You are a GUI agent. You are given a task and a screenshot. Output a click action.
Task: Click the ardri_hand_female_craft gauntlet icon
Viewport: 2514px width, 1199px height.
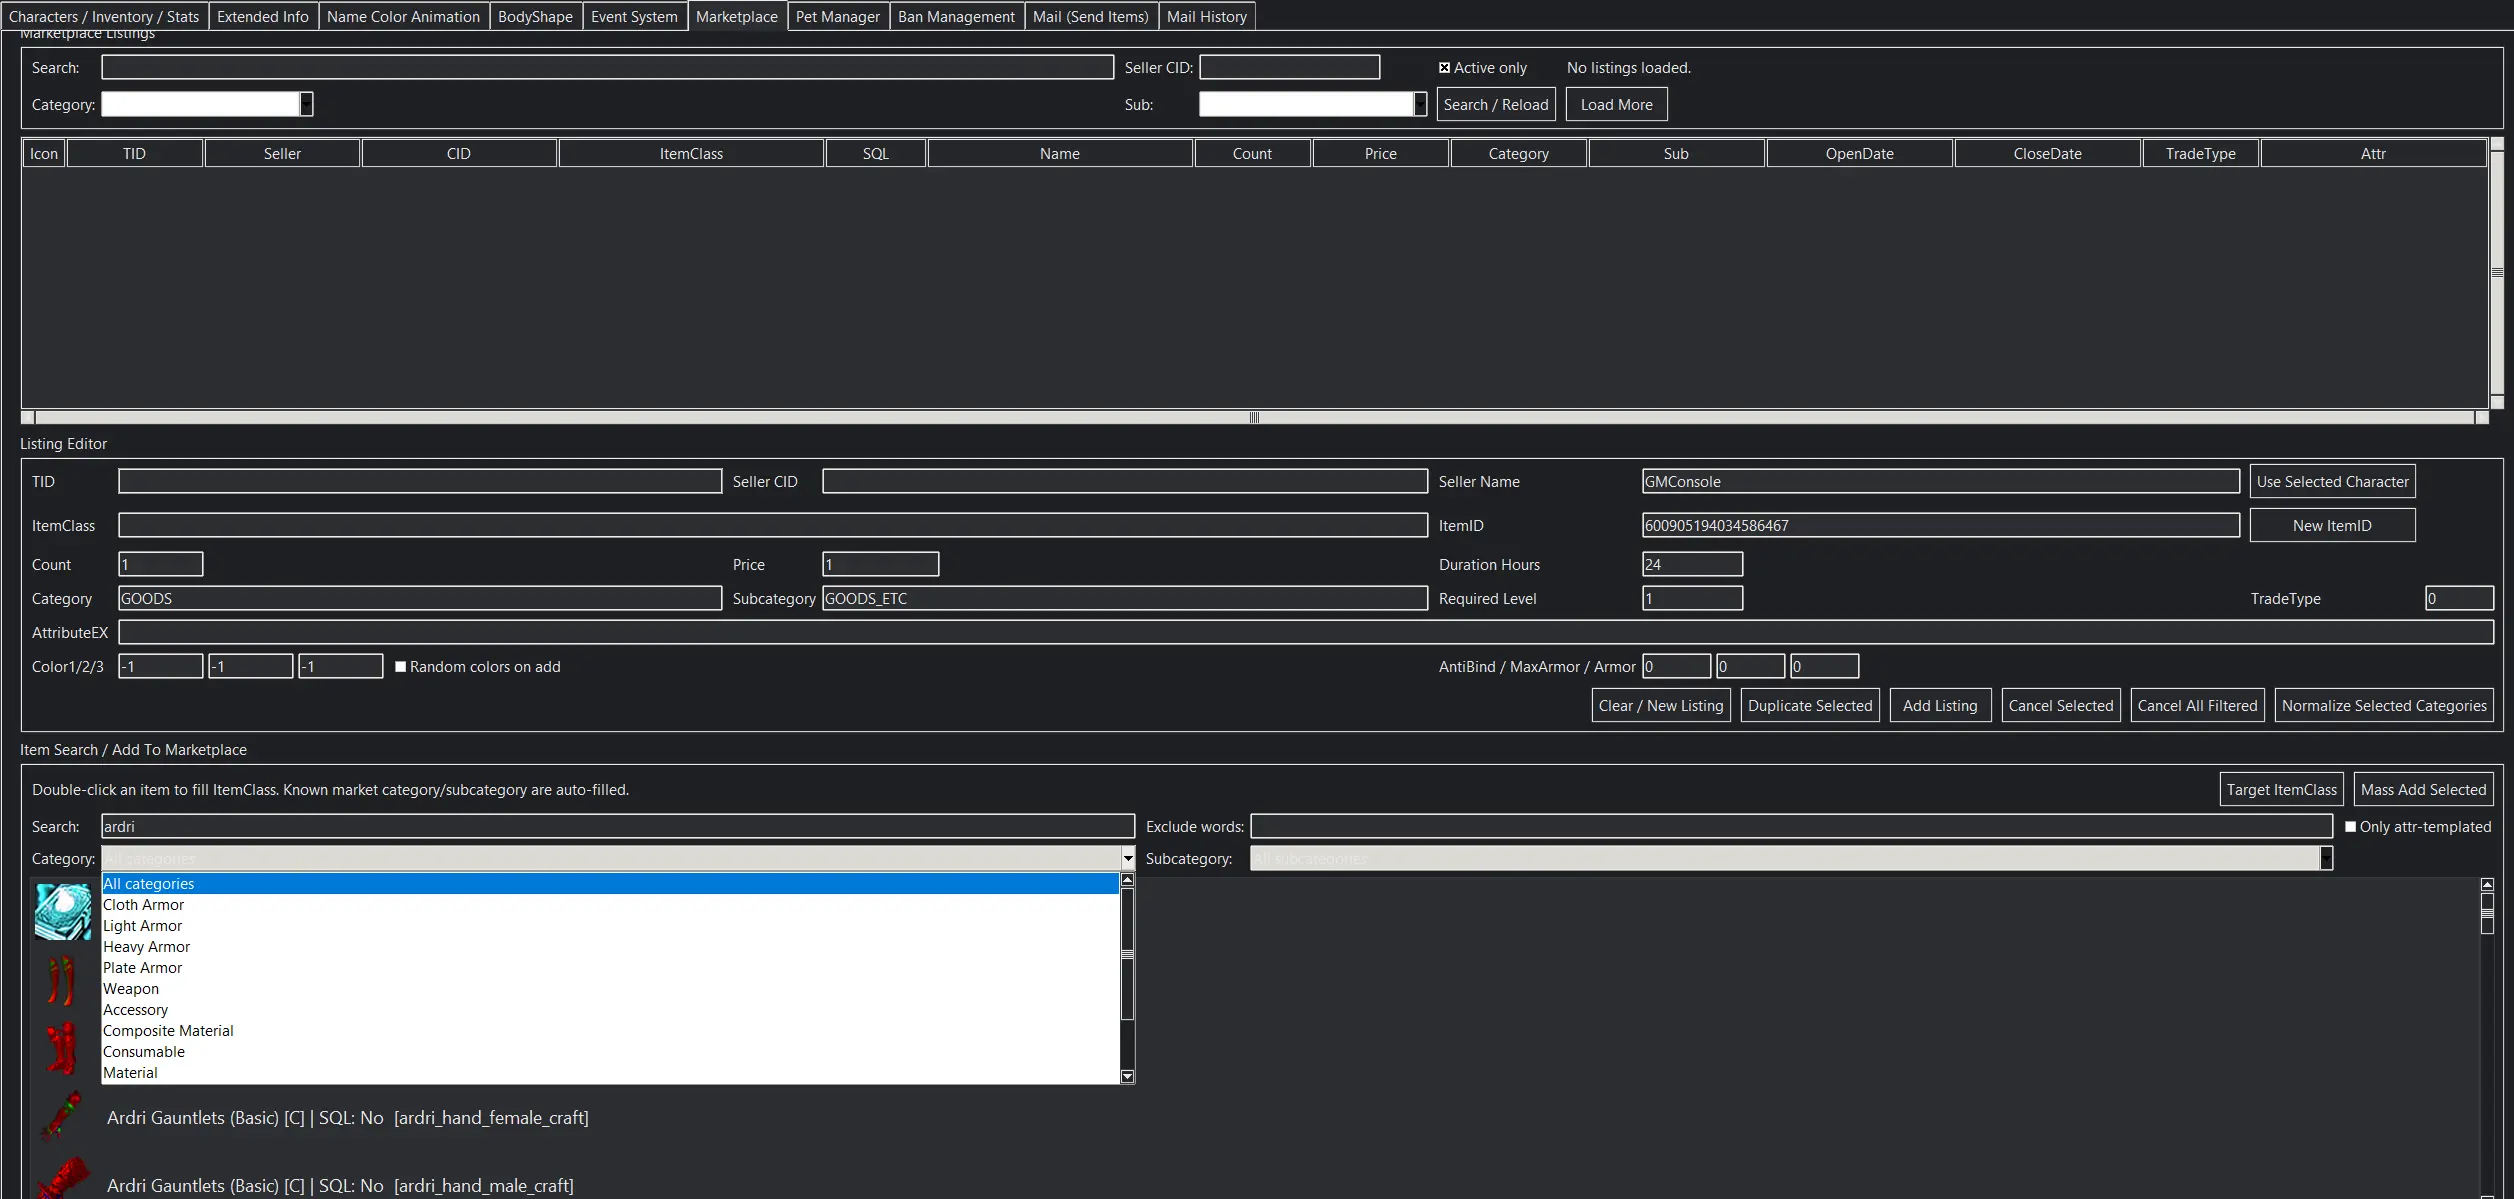coord(61,1117)
